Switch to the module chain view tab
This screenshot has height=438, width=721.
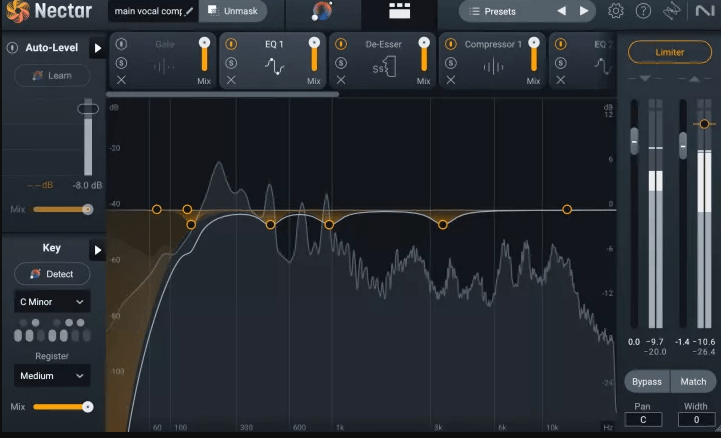[400, 12]
